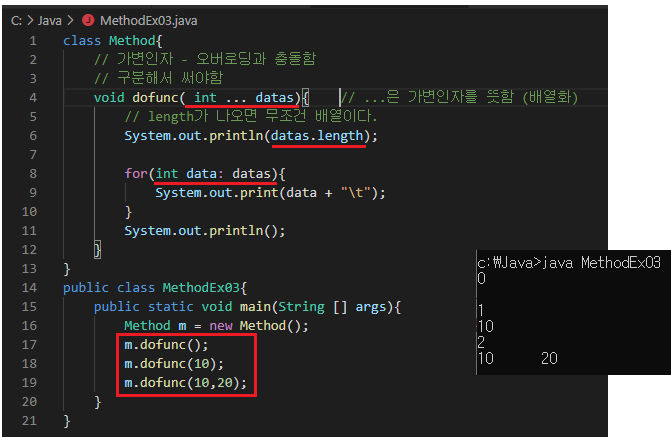Click line number 21 in the gutter

coord(29,421)
